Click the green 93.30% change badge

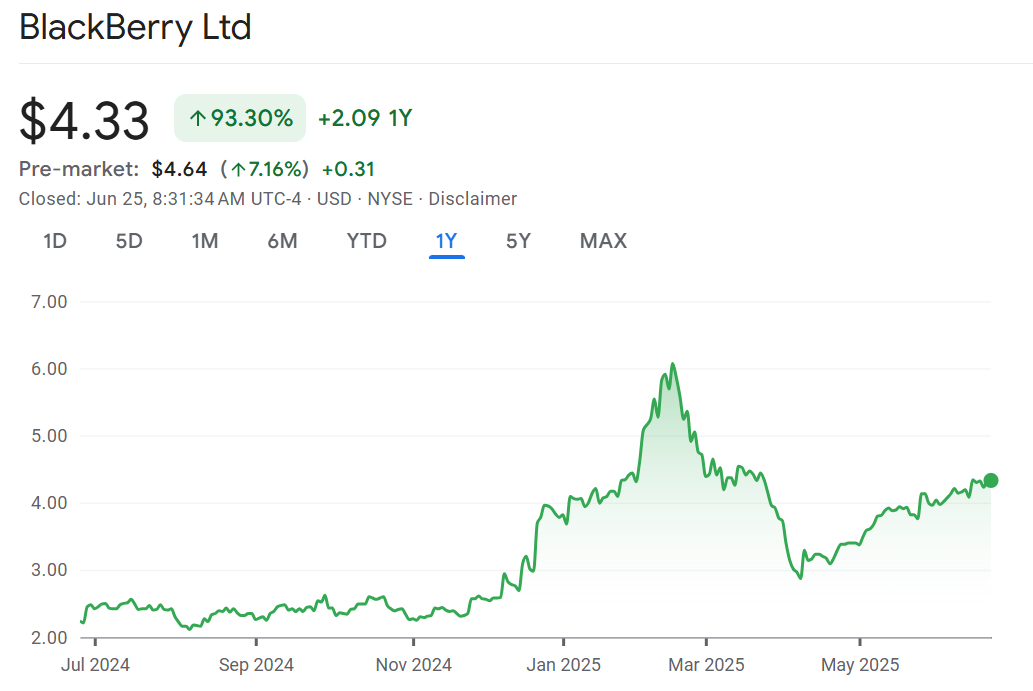point(240,118)
